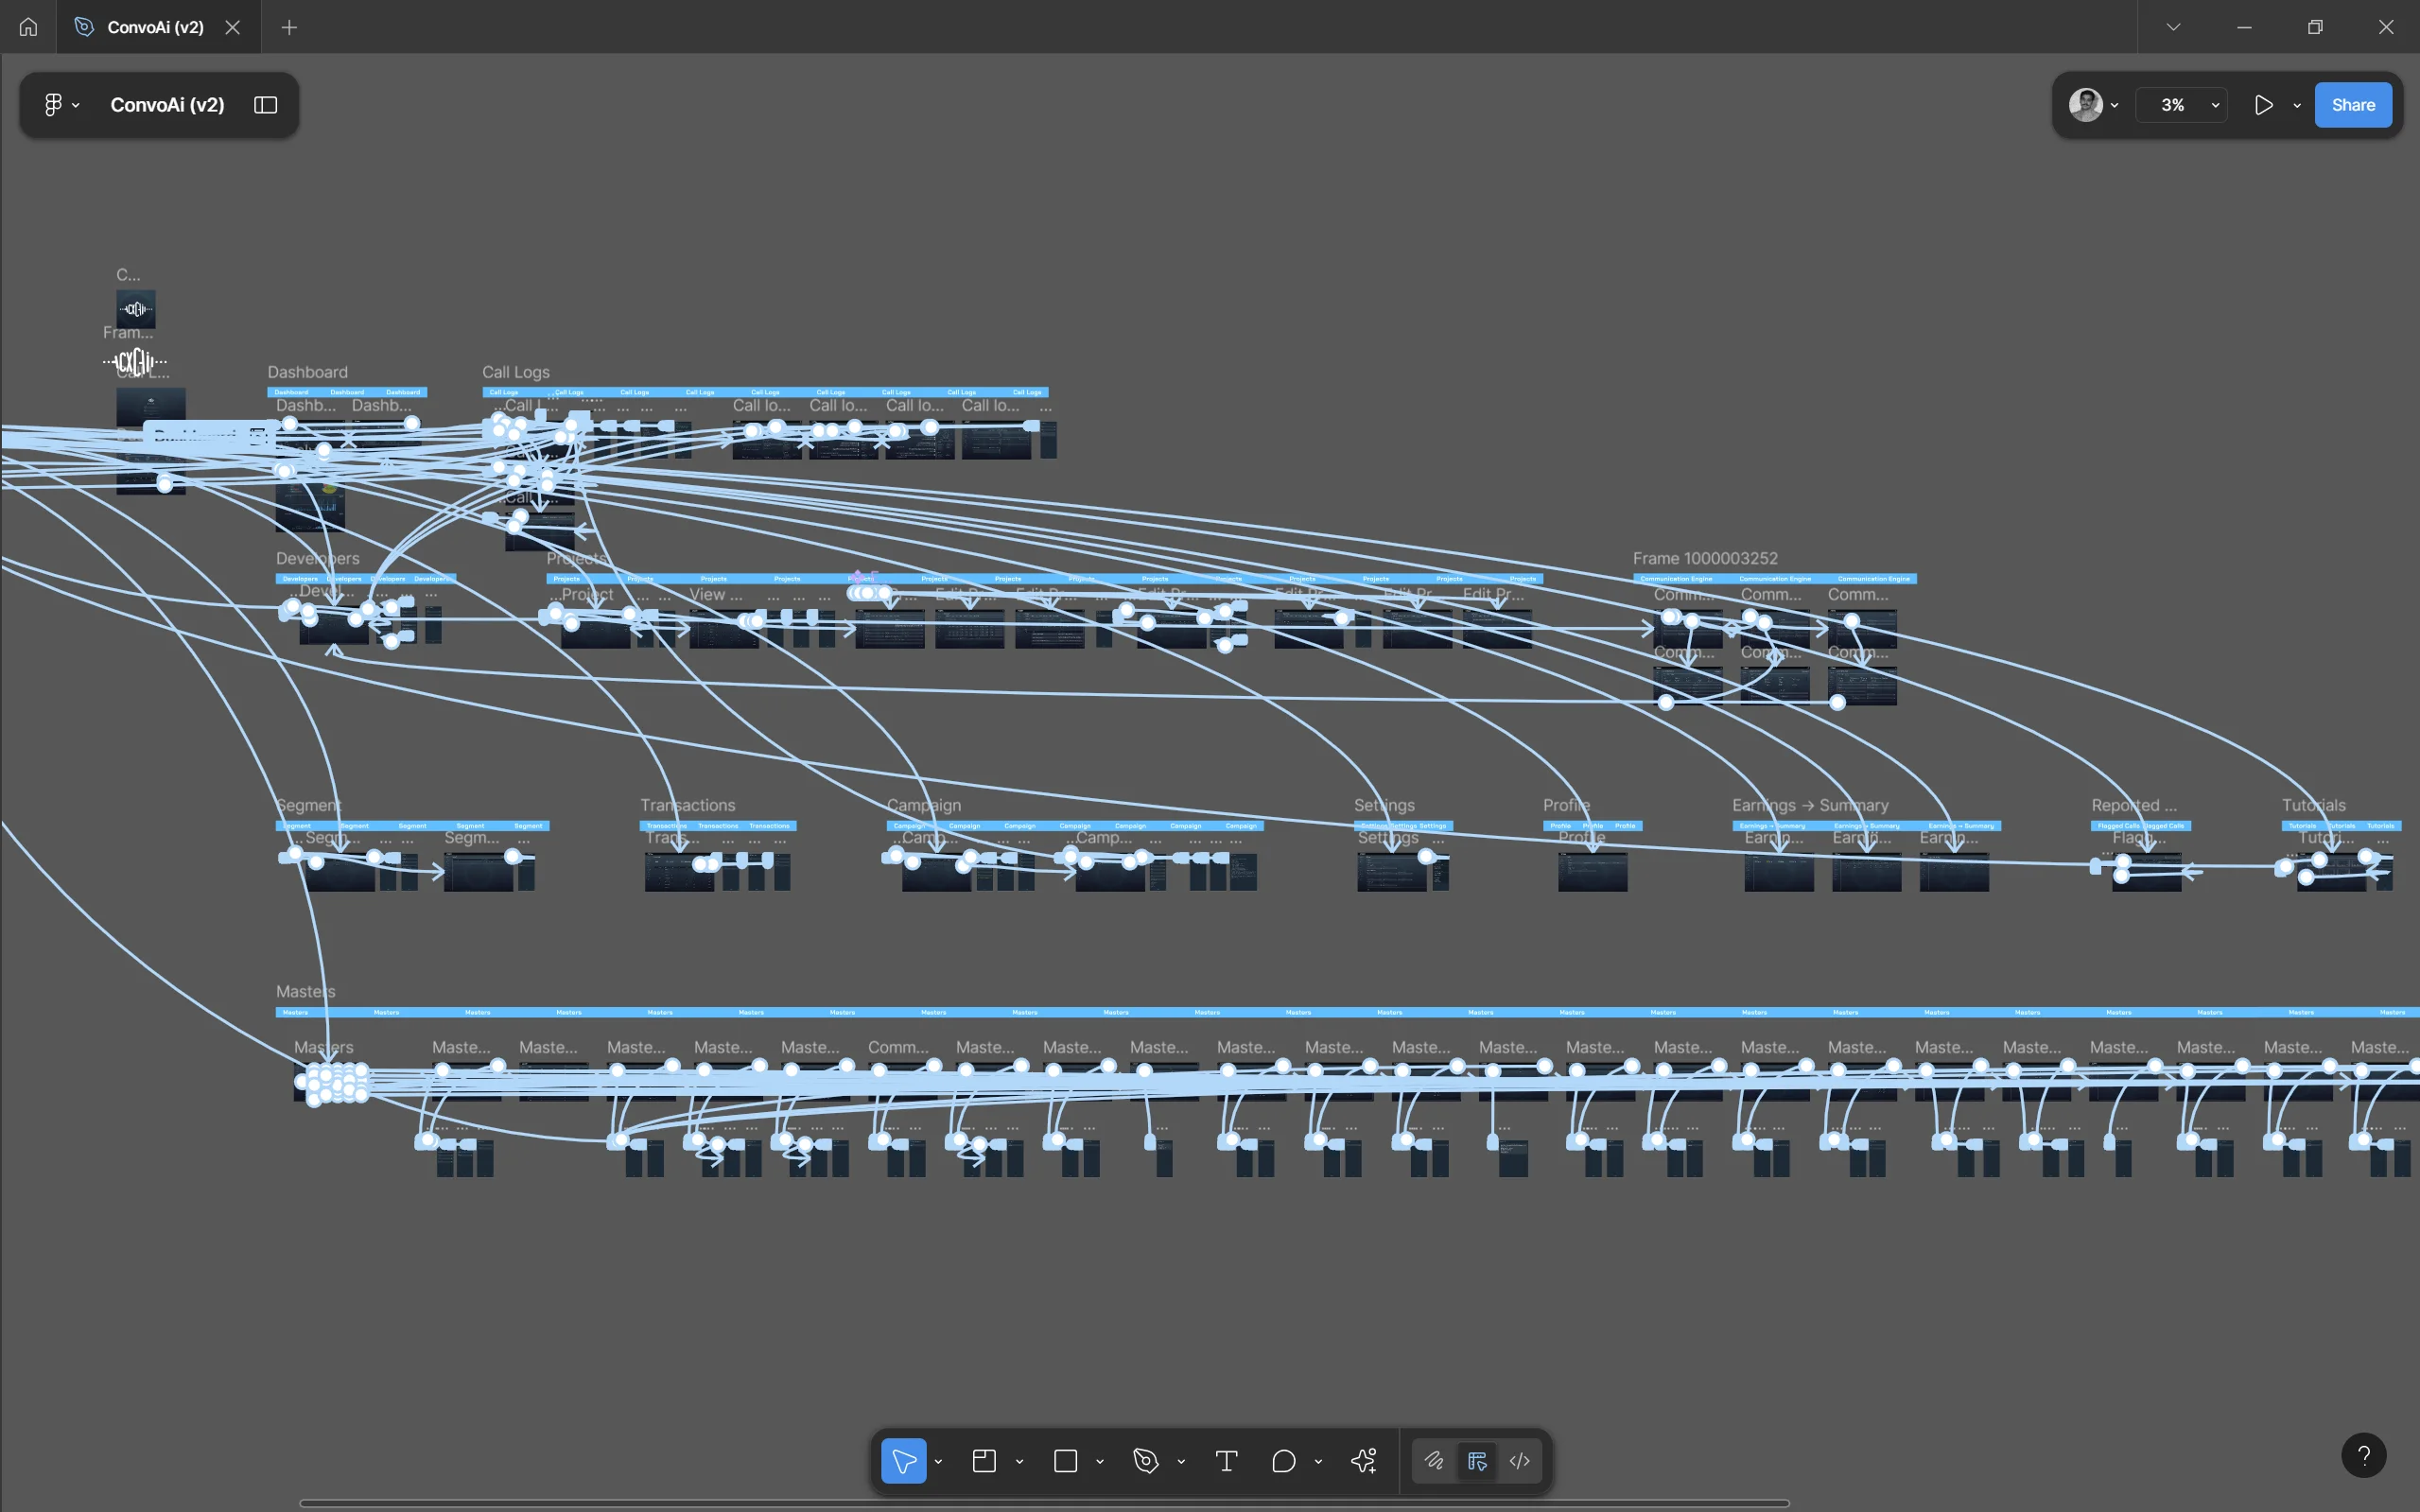
Task: Select the Frame tool
Action: 984,1461
